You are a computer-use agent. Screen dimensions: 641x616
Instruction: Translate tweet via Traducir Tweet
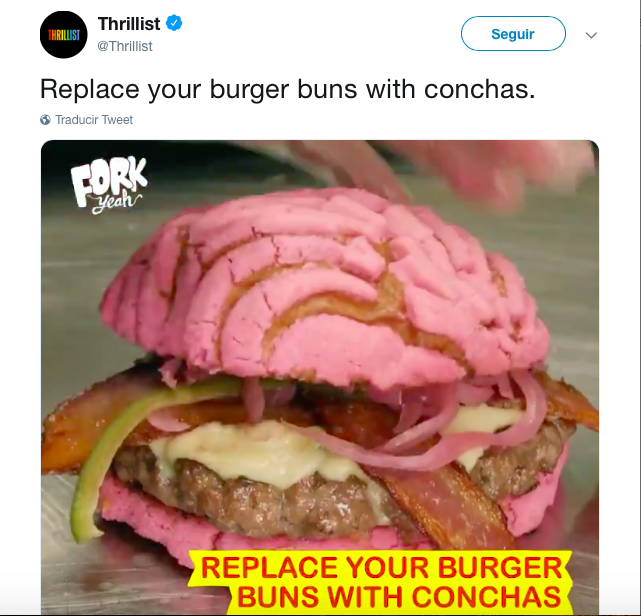coord(94,120)
